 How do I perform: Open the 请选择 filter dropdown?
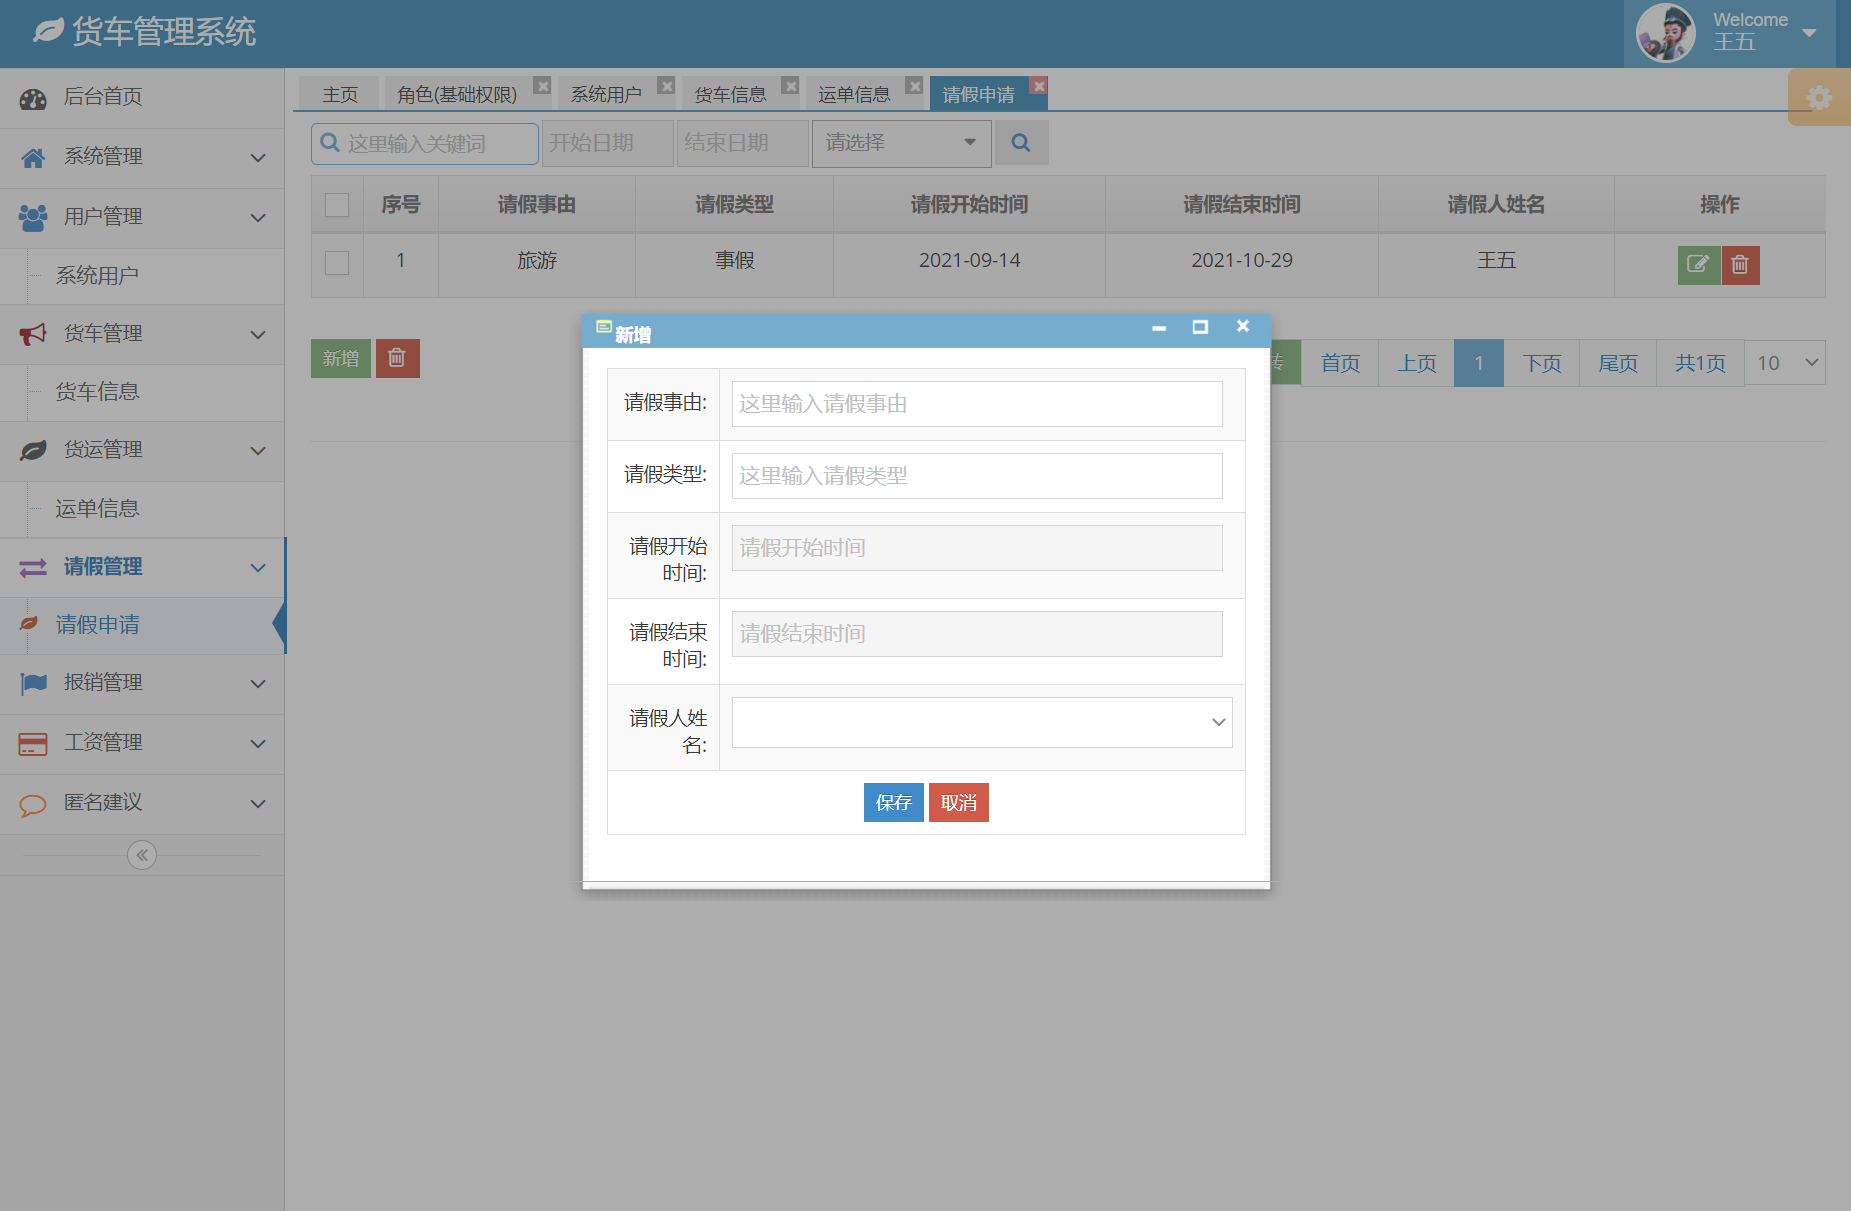coord(899,143)
